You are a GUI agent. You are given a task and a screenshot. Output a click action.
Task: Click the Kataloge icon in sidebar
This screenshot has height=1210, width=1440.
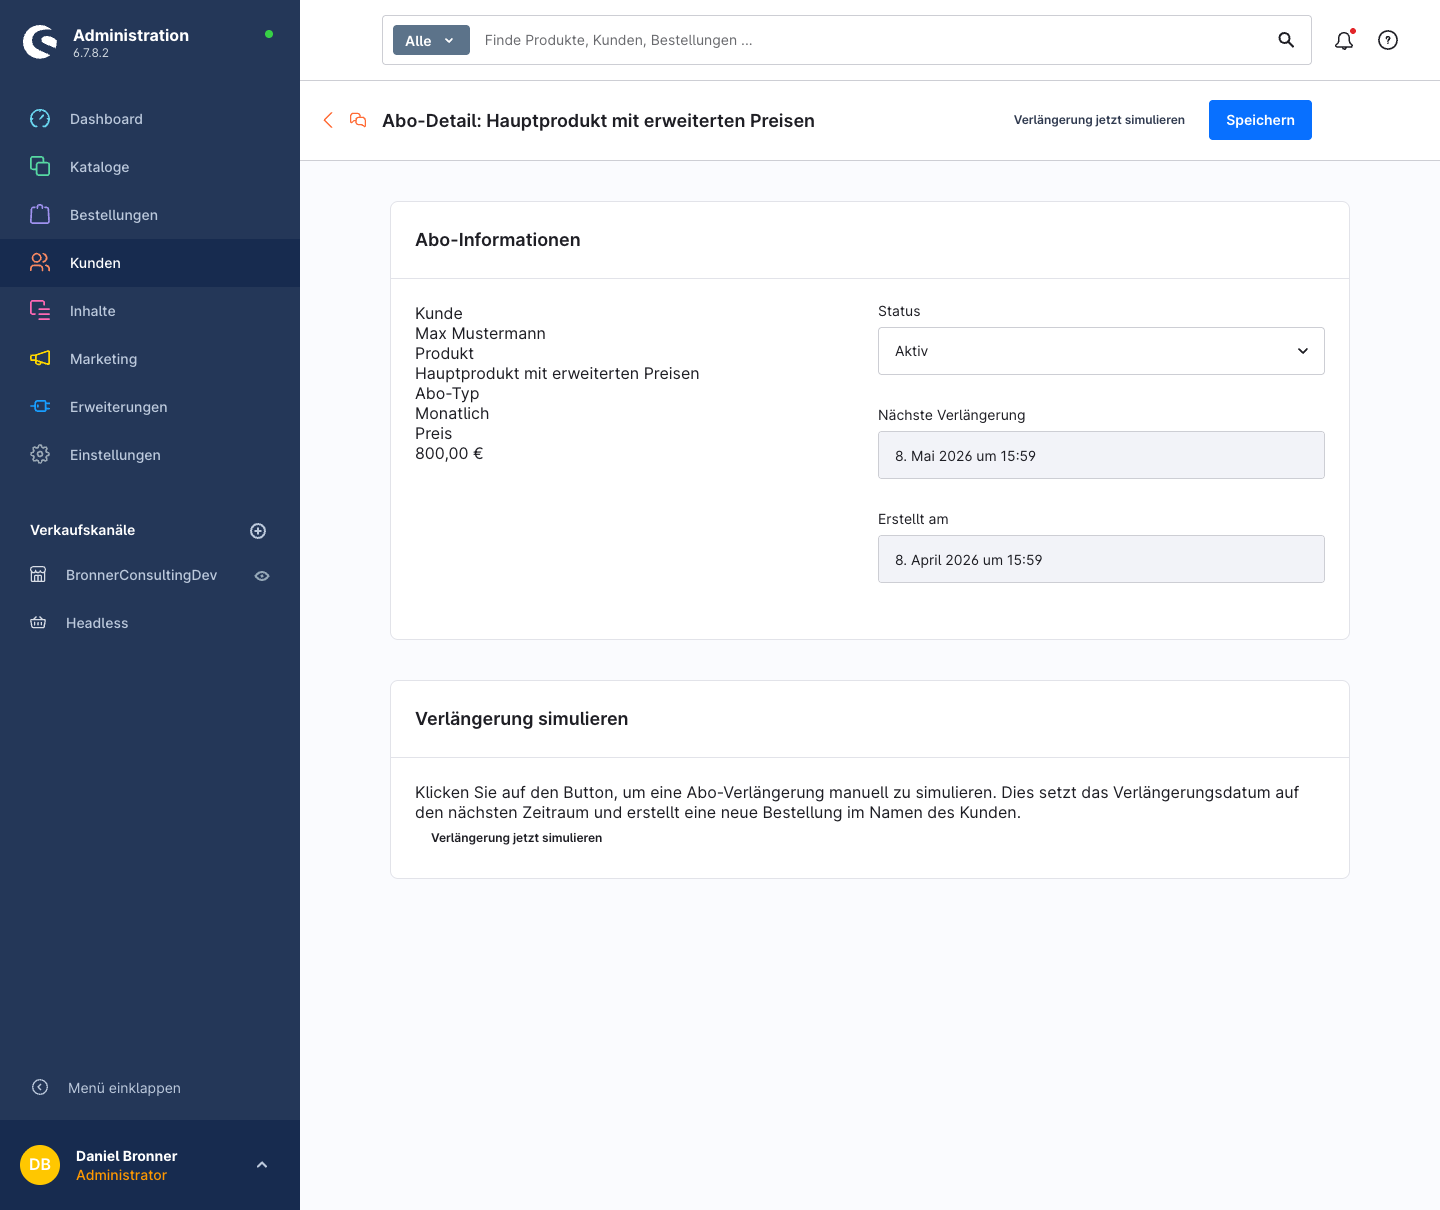40,167
